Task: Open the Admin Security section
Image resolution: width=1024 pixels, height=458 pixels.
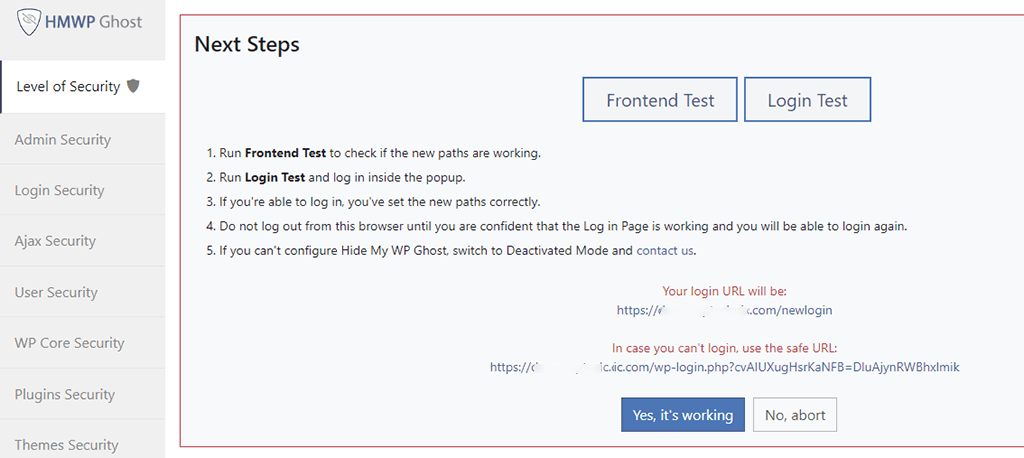Action: click(63, 140)
